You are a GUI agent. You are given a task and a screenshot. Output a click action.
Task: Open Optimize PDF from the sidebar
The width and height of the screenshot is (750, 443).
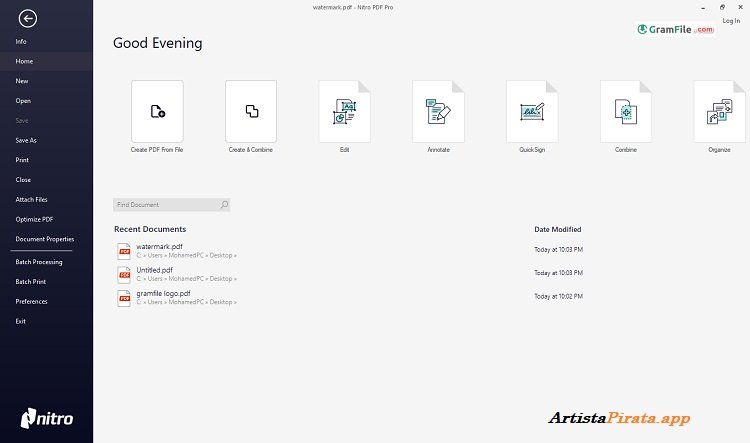point(34,219)
